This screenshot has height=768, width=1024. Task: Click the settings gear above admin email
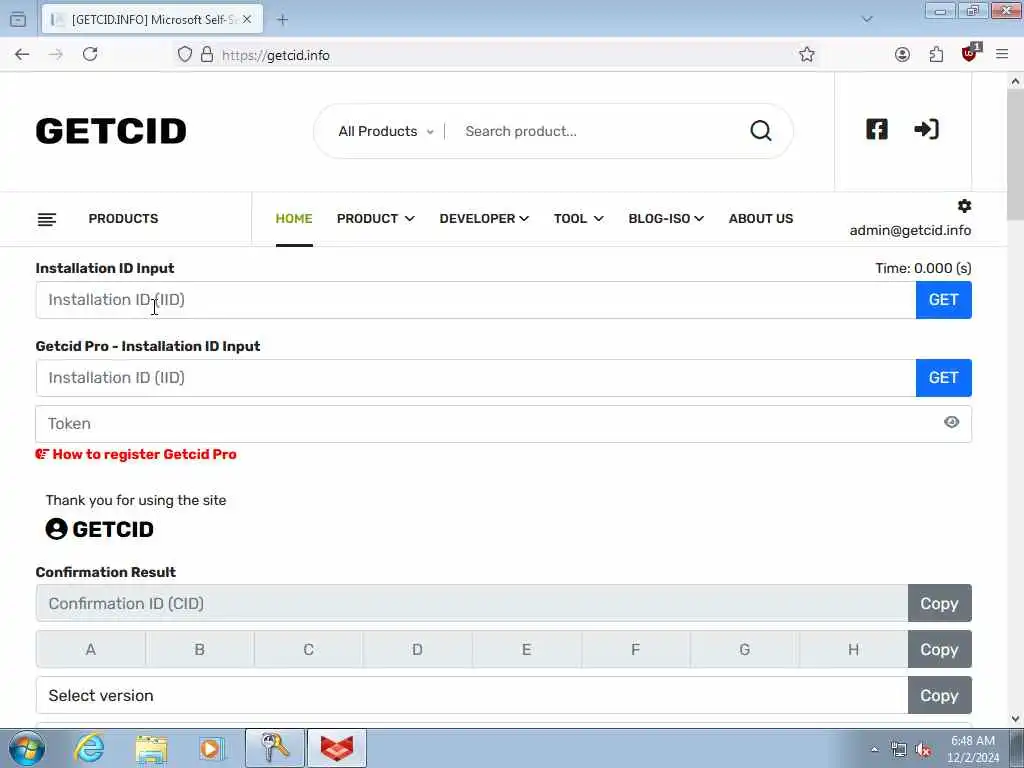coord(964,206)
